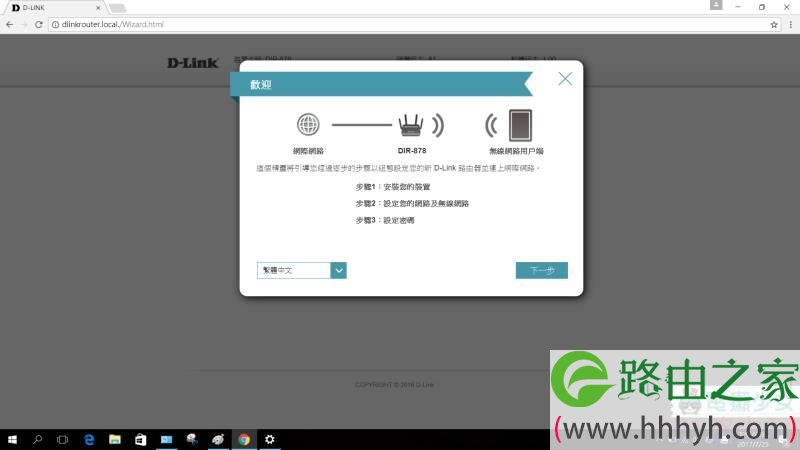This screenshot has height=450, width=800.
Task: Click the COPYRIGHT footer text
Action: click(394, 385)
